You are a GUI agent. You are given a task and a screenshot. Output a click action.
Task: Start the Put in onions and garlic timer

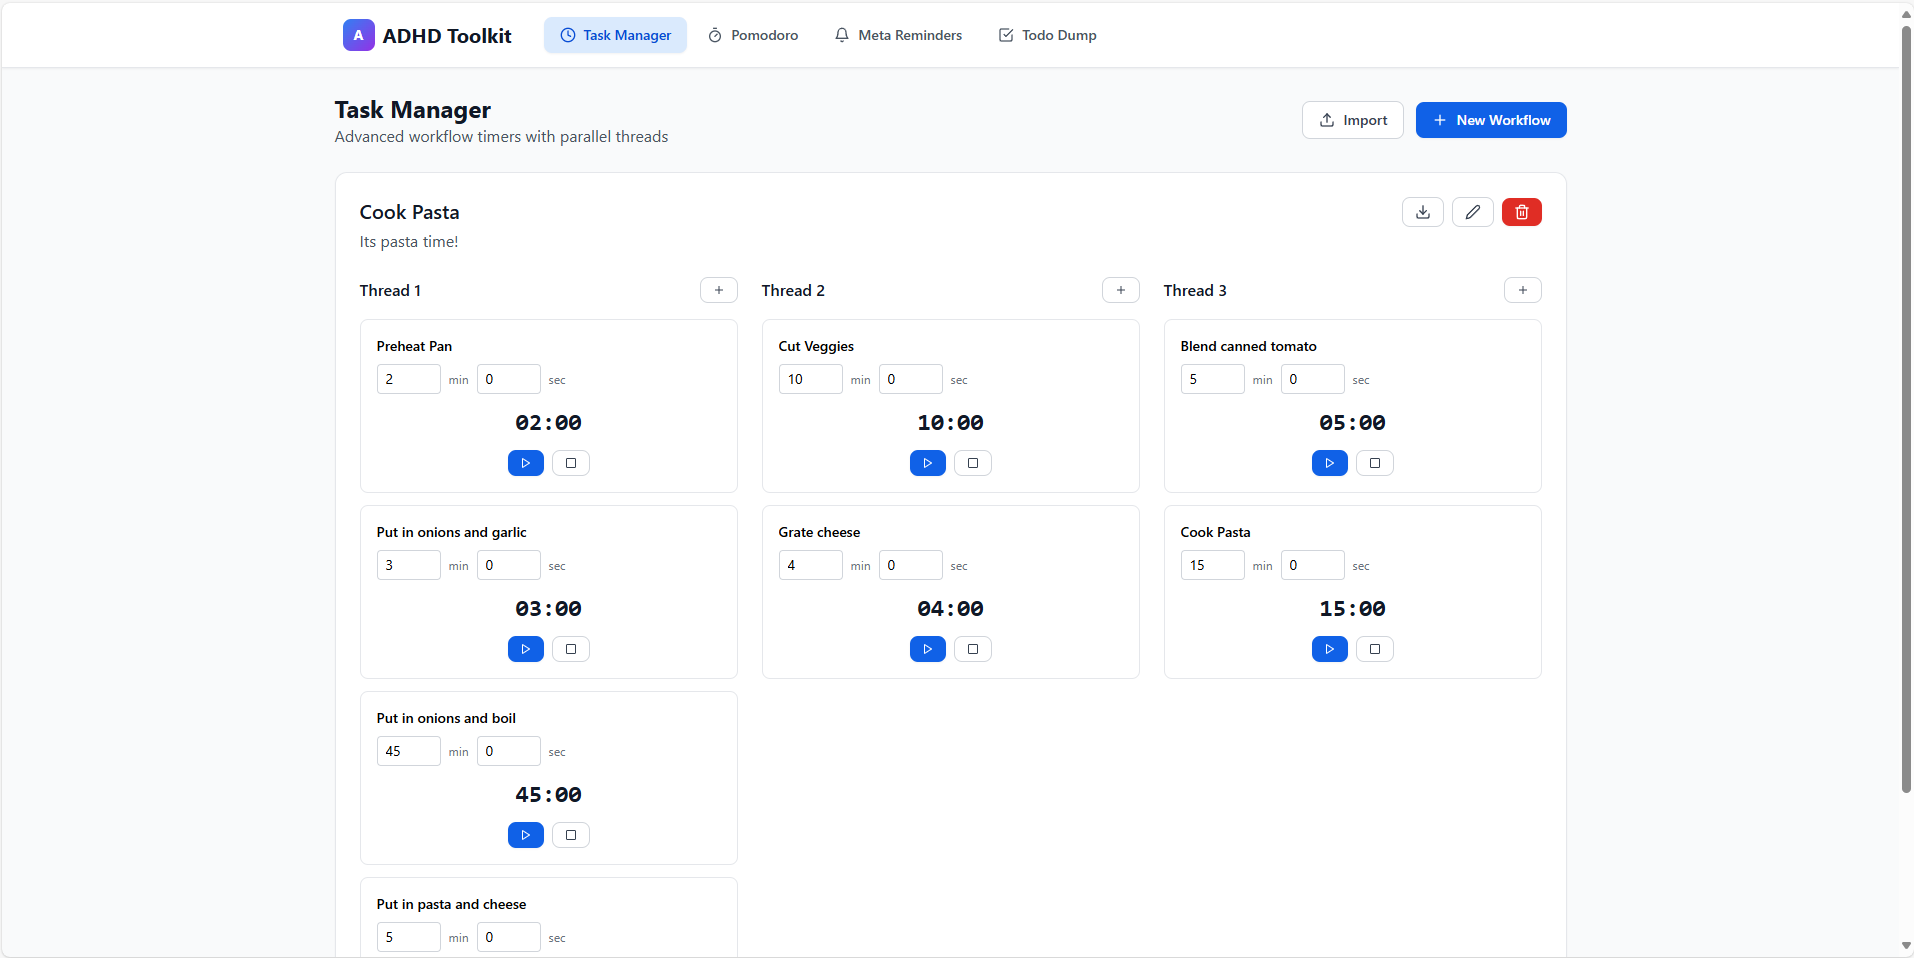[x=526, y=649]
